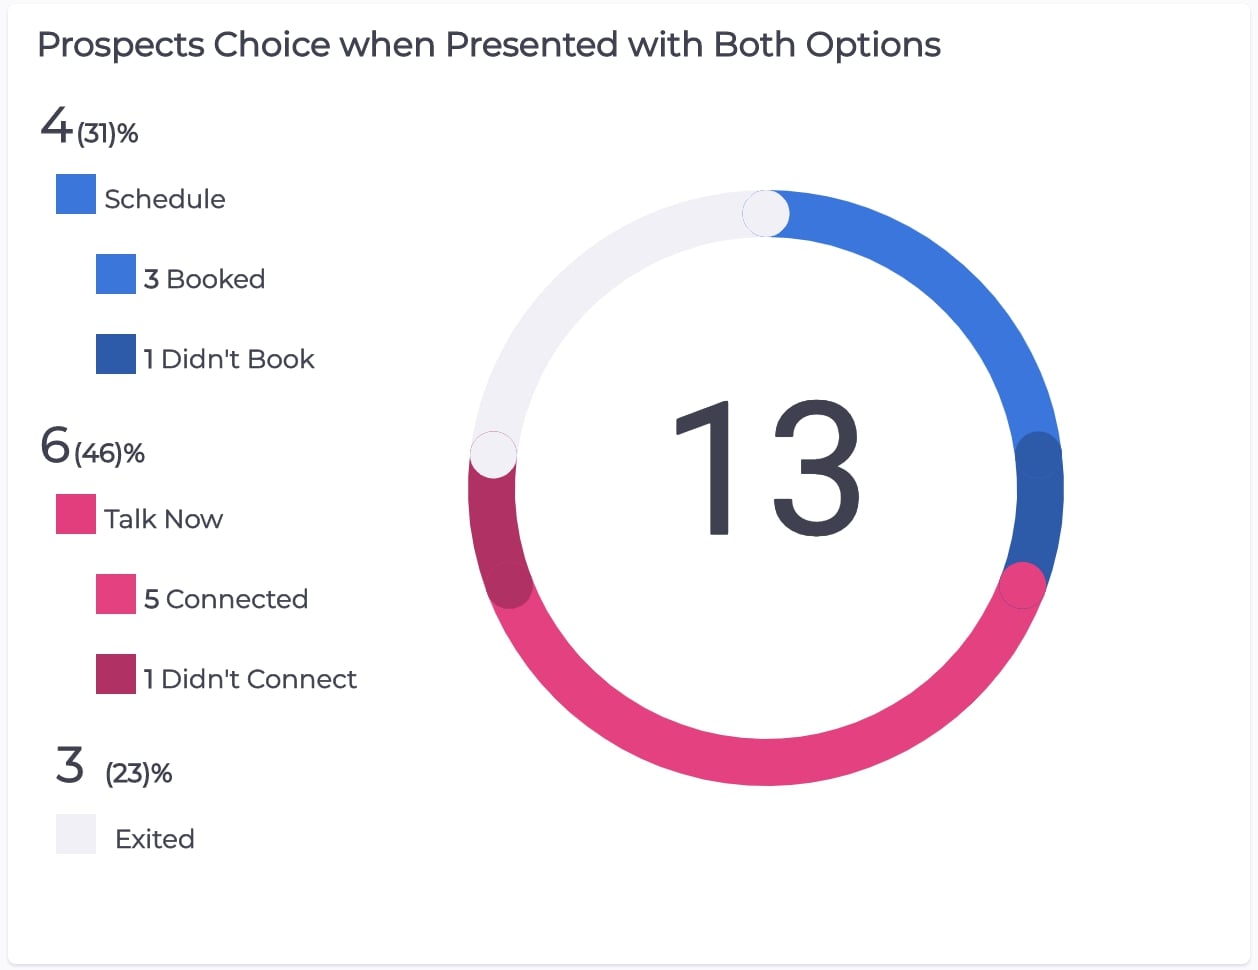Screen dimensions: 1258x970
Task: Click the 5 Connected legend text
Action: (x=226, y=599)
